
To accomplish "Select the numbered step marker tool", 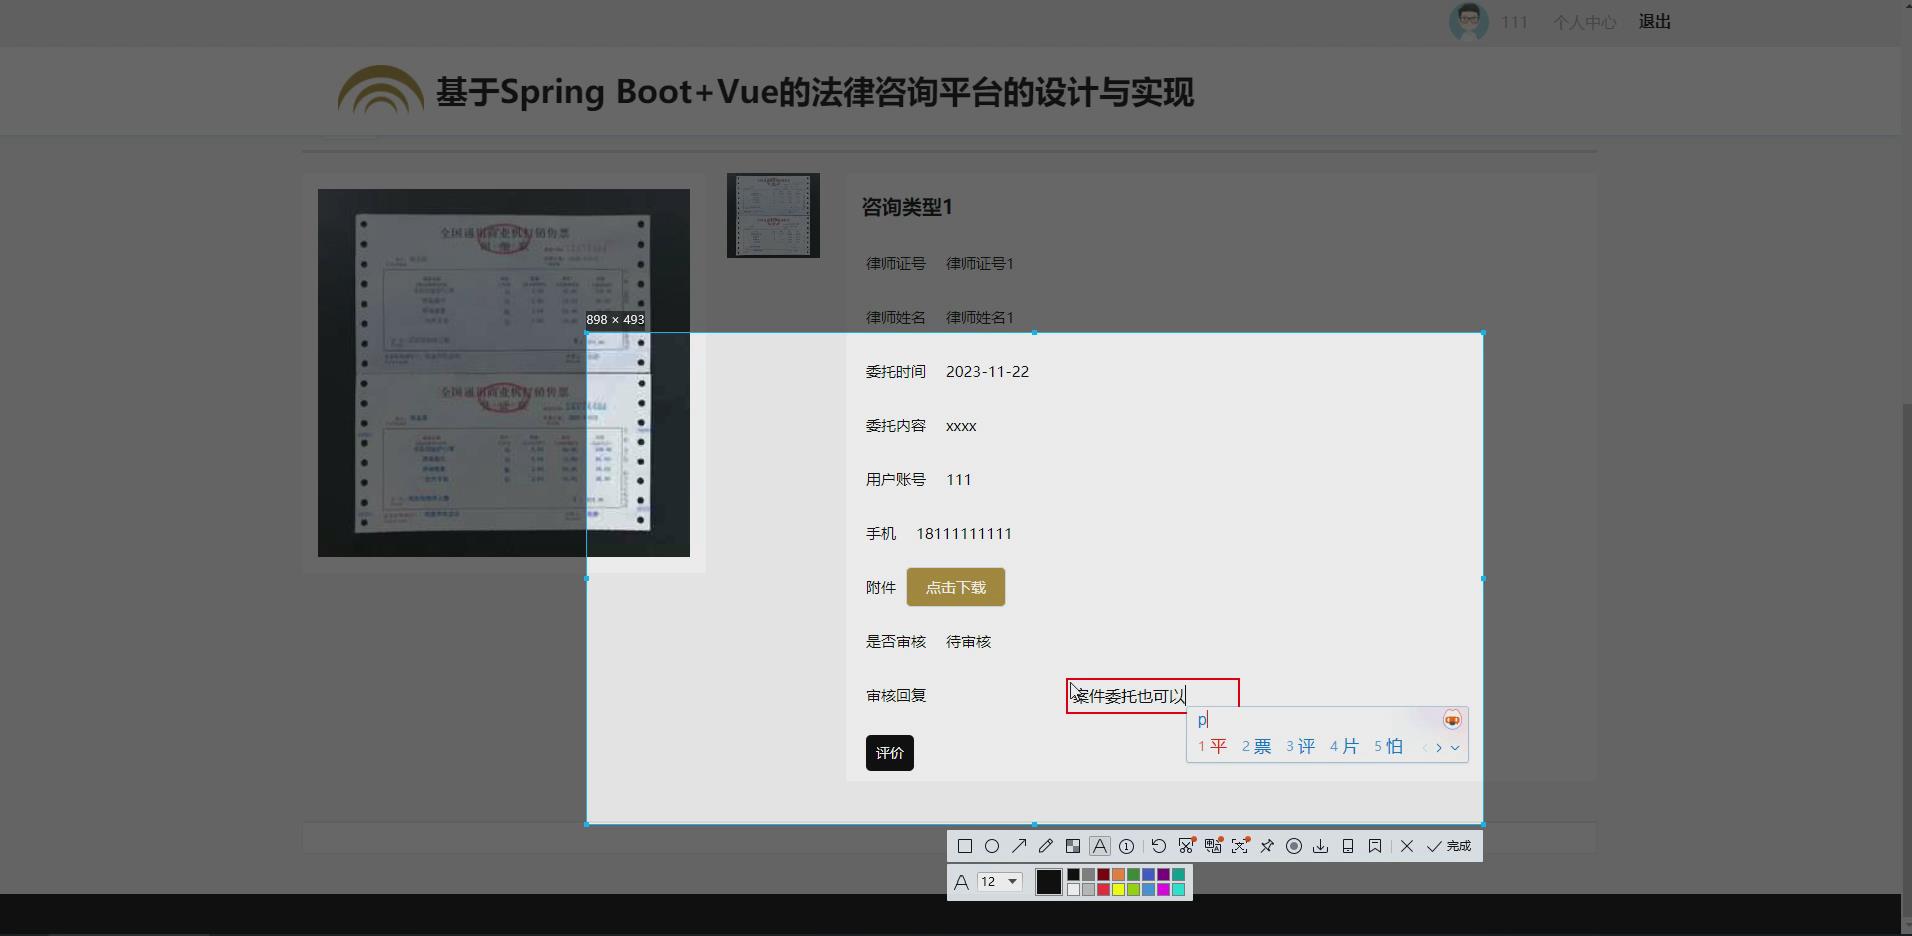I will 1127,846.
